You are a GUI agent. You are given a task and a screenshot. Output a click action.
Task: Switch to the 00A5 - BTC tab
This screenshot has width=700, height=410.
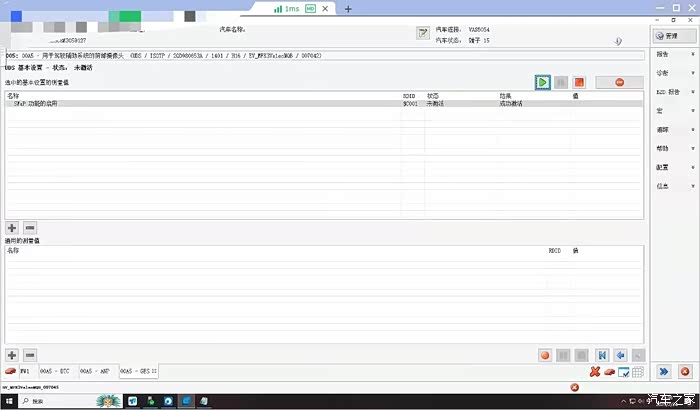coord(56,372)
